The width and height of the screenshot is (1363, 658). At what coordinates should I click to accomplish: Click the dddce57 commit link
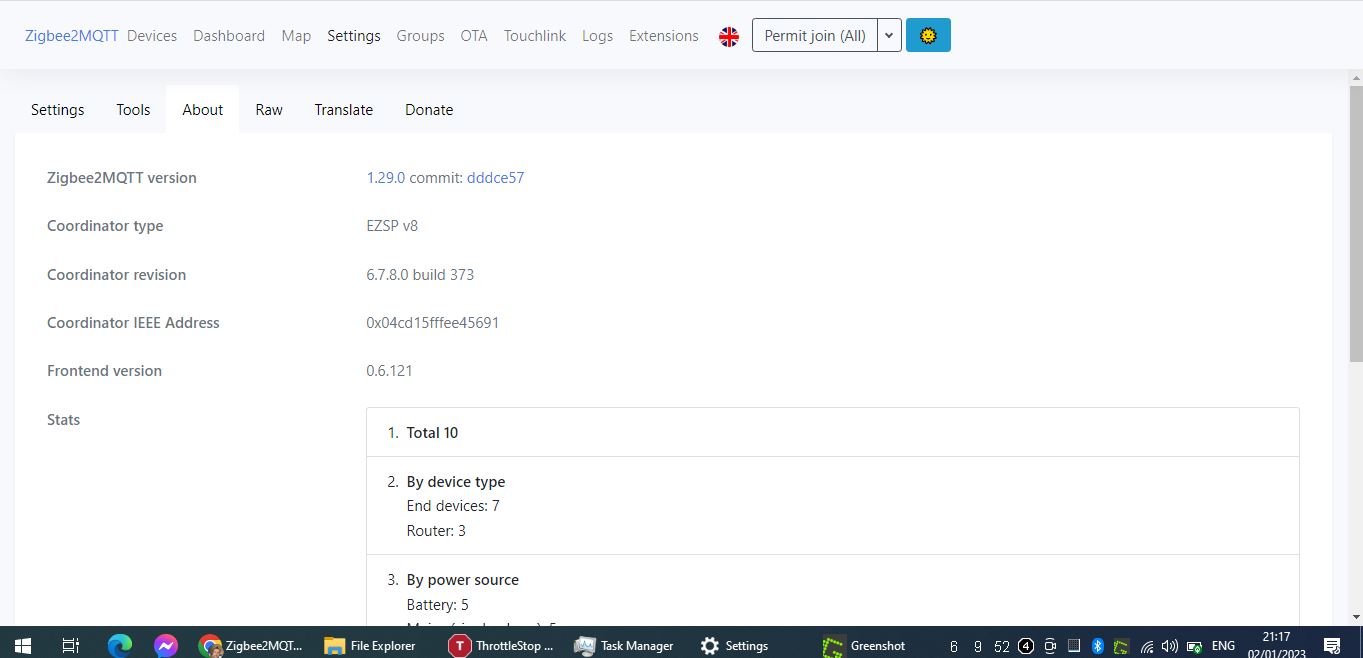(x=495, y=177)
